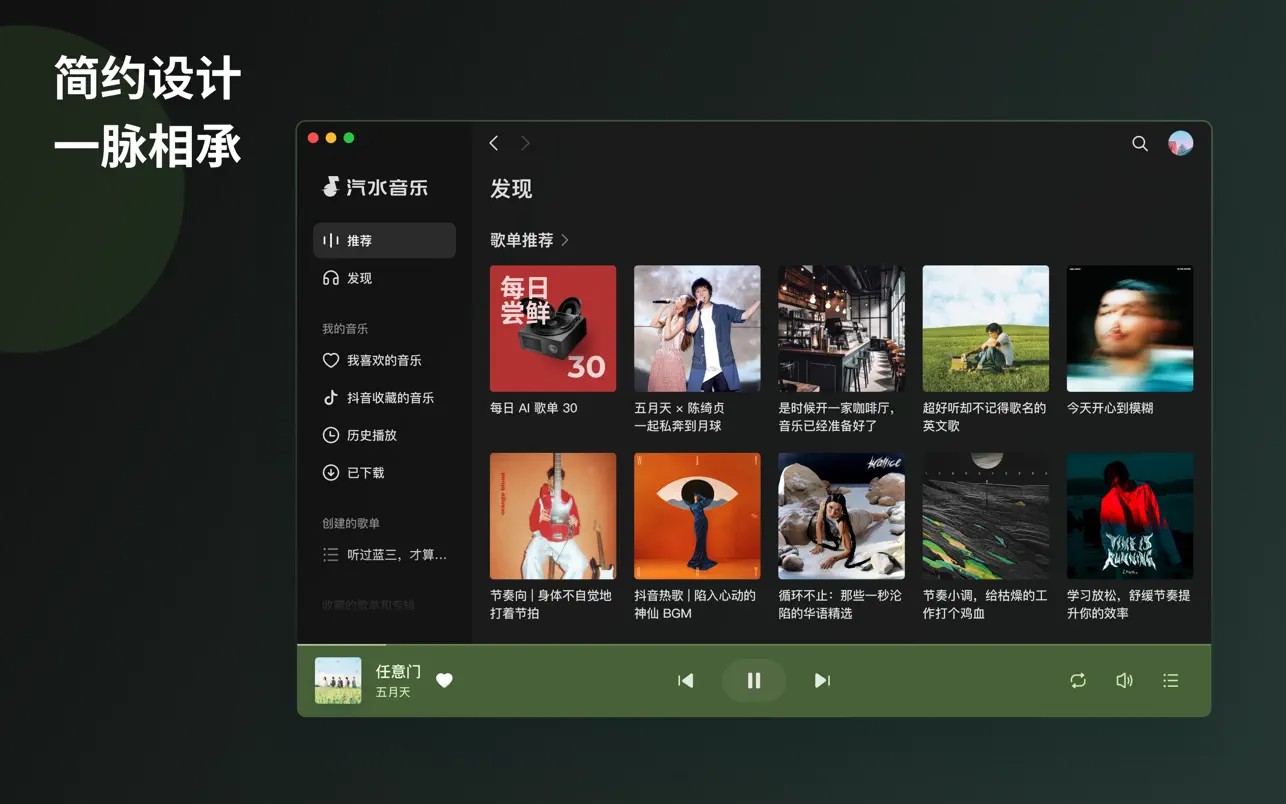Click the artist name 五月天 in player
The height and width of the screenshot is (804, 1286).
tap(393, 692)
